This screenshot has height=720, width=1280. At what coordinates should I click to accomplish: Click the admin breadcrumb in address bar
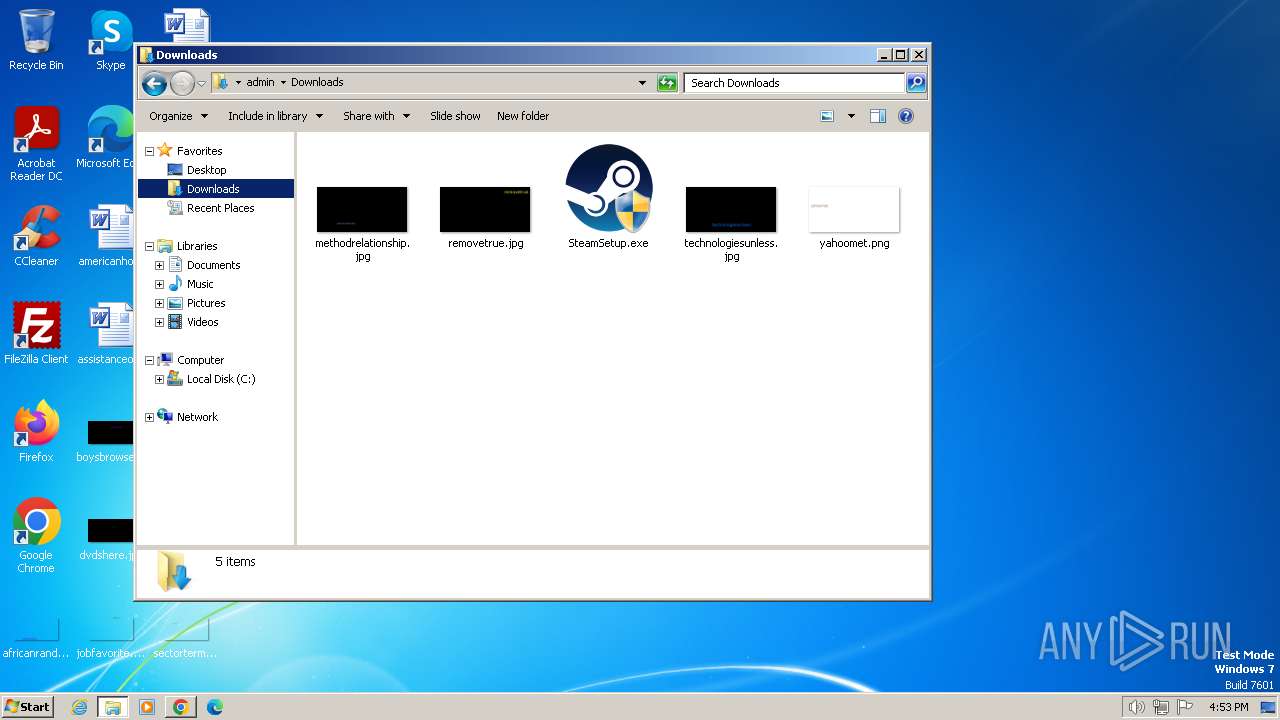[x=260, y=83]
